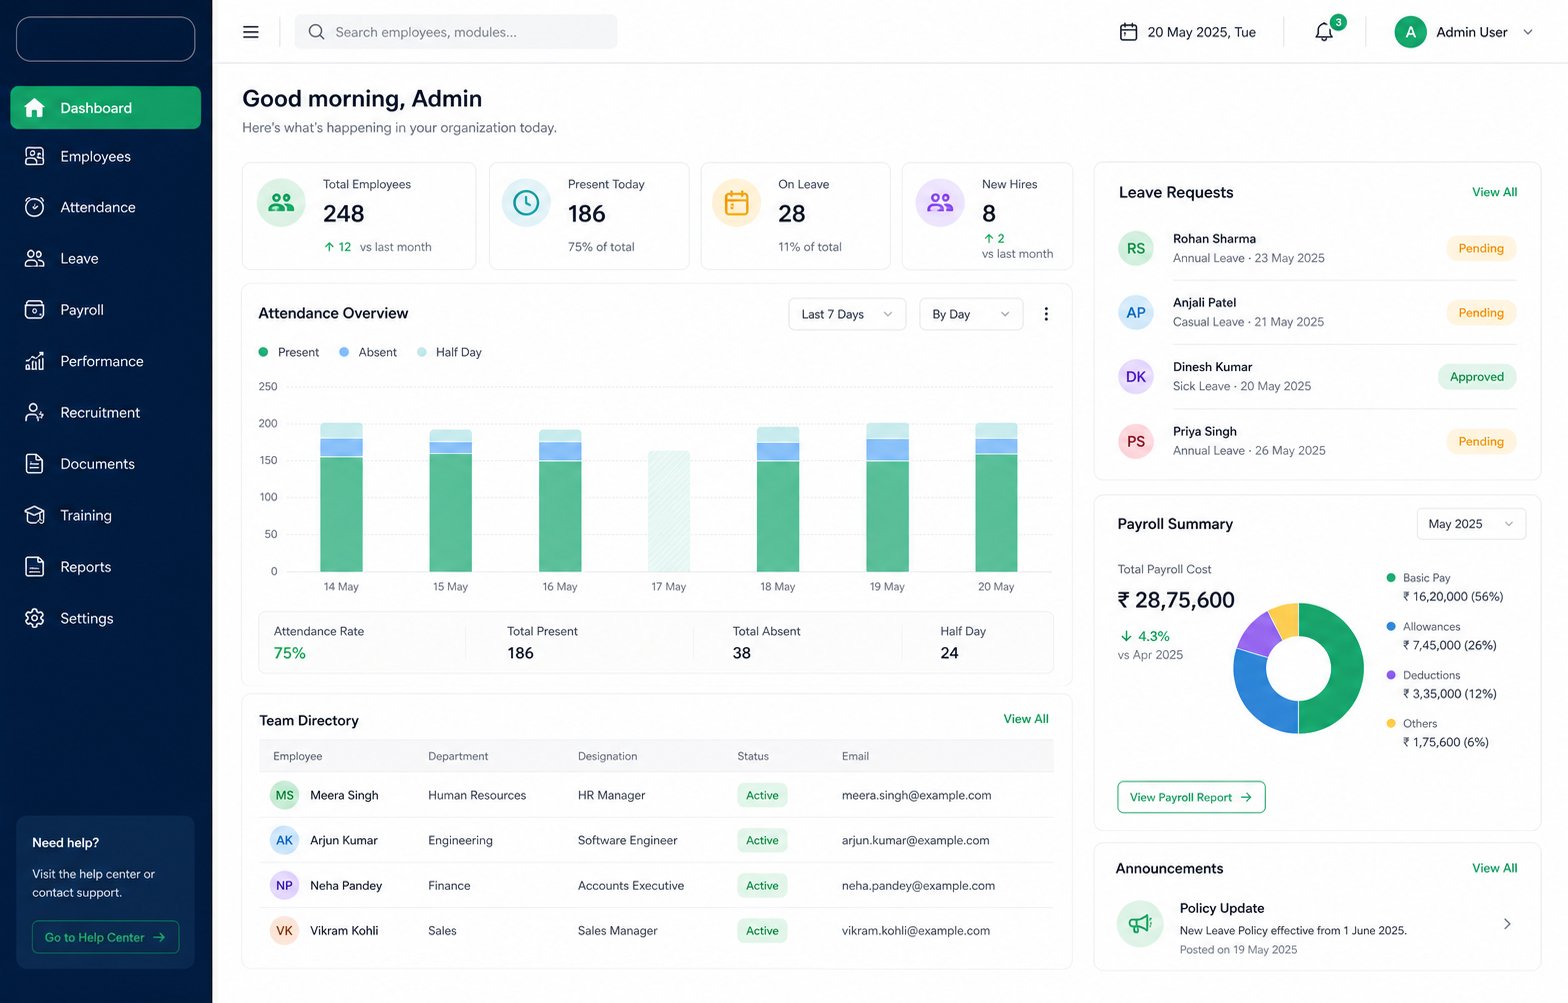The image size is (1568, 1003).
Task: Click the search employees input field
Action: pyautogui.click(x=456, y=32)
